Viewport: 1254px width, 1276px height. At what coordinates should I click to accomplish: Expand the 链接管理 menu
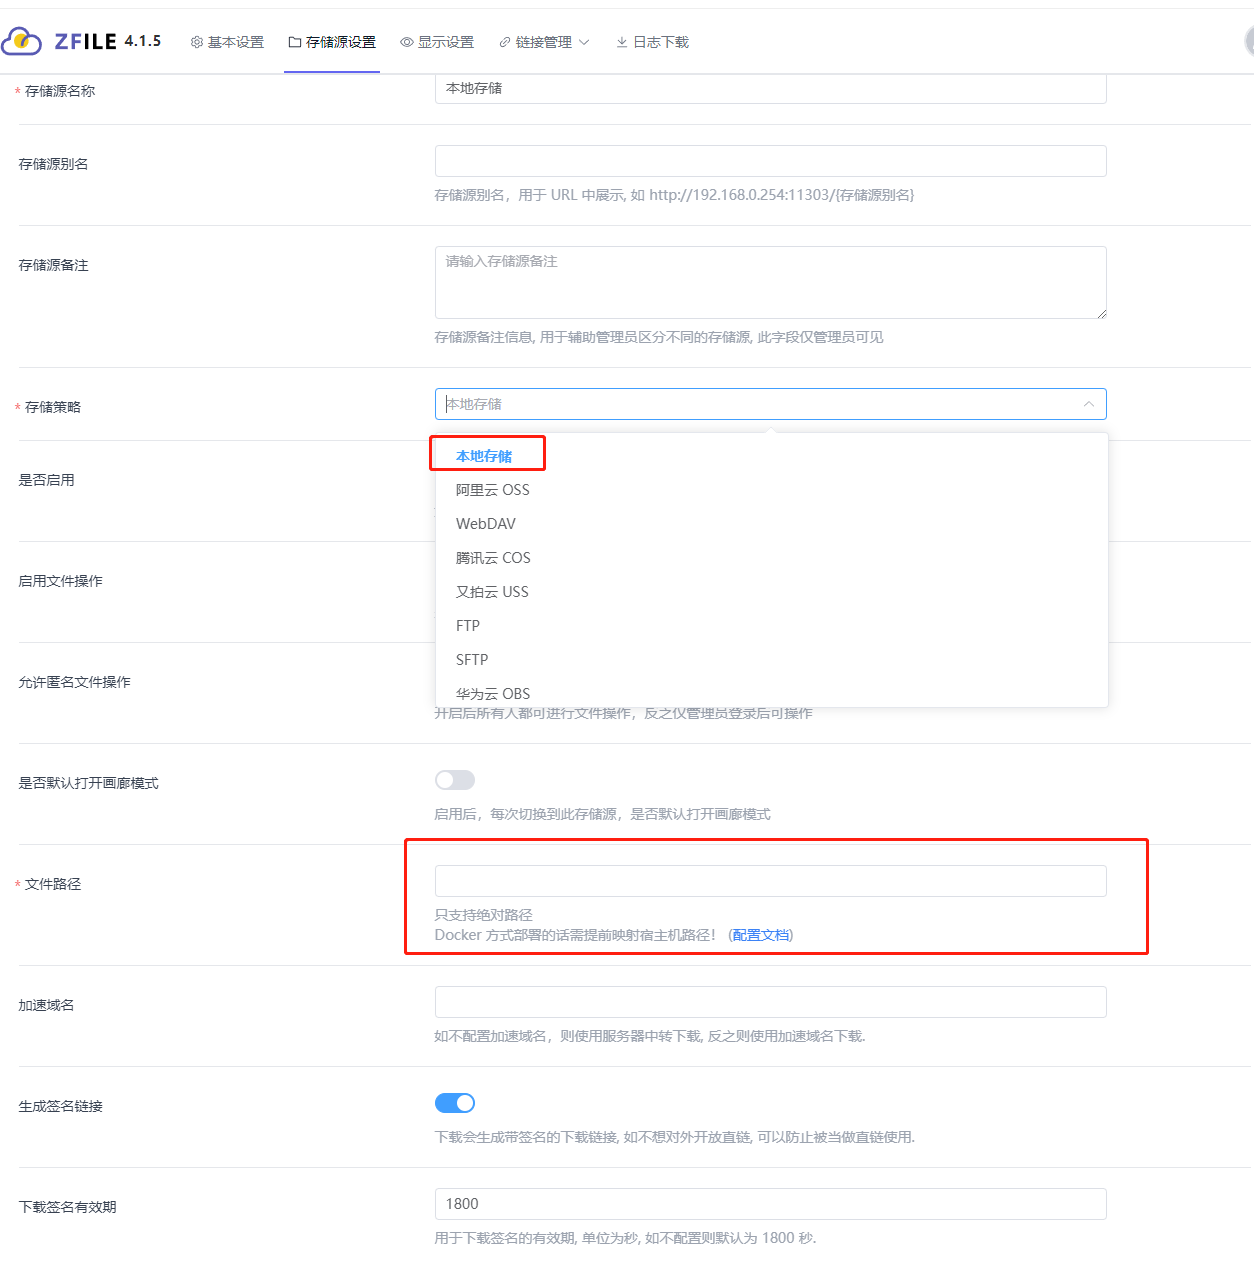click(x=545, y=42)
